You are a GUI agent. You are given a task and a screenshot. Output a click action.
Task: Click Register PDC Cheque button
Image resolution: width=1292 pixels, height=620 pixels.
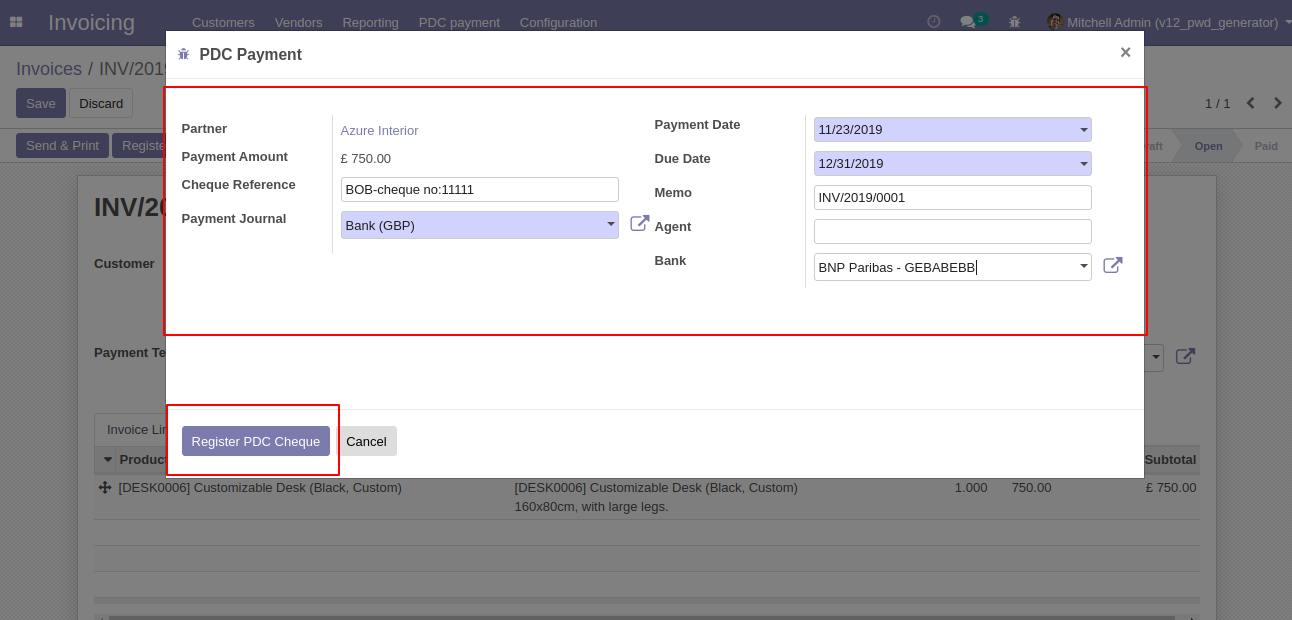click(x=255, y=441)
